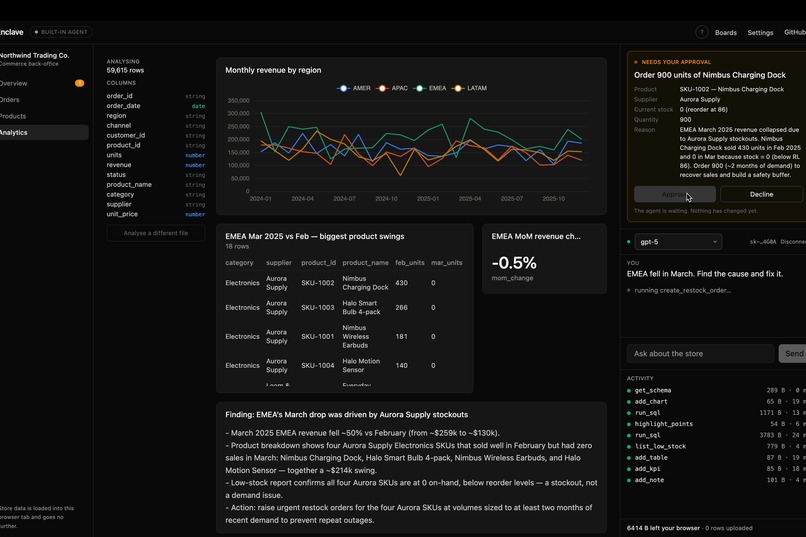Select the order_id column
Image resolution: width=806 pixels, height=537 pixels.
coord(156,96)
